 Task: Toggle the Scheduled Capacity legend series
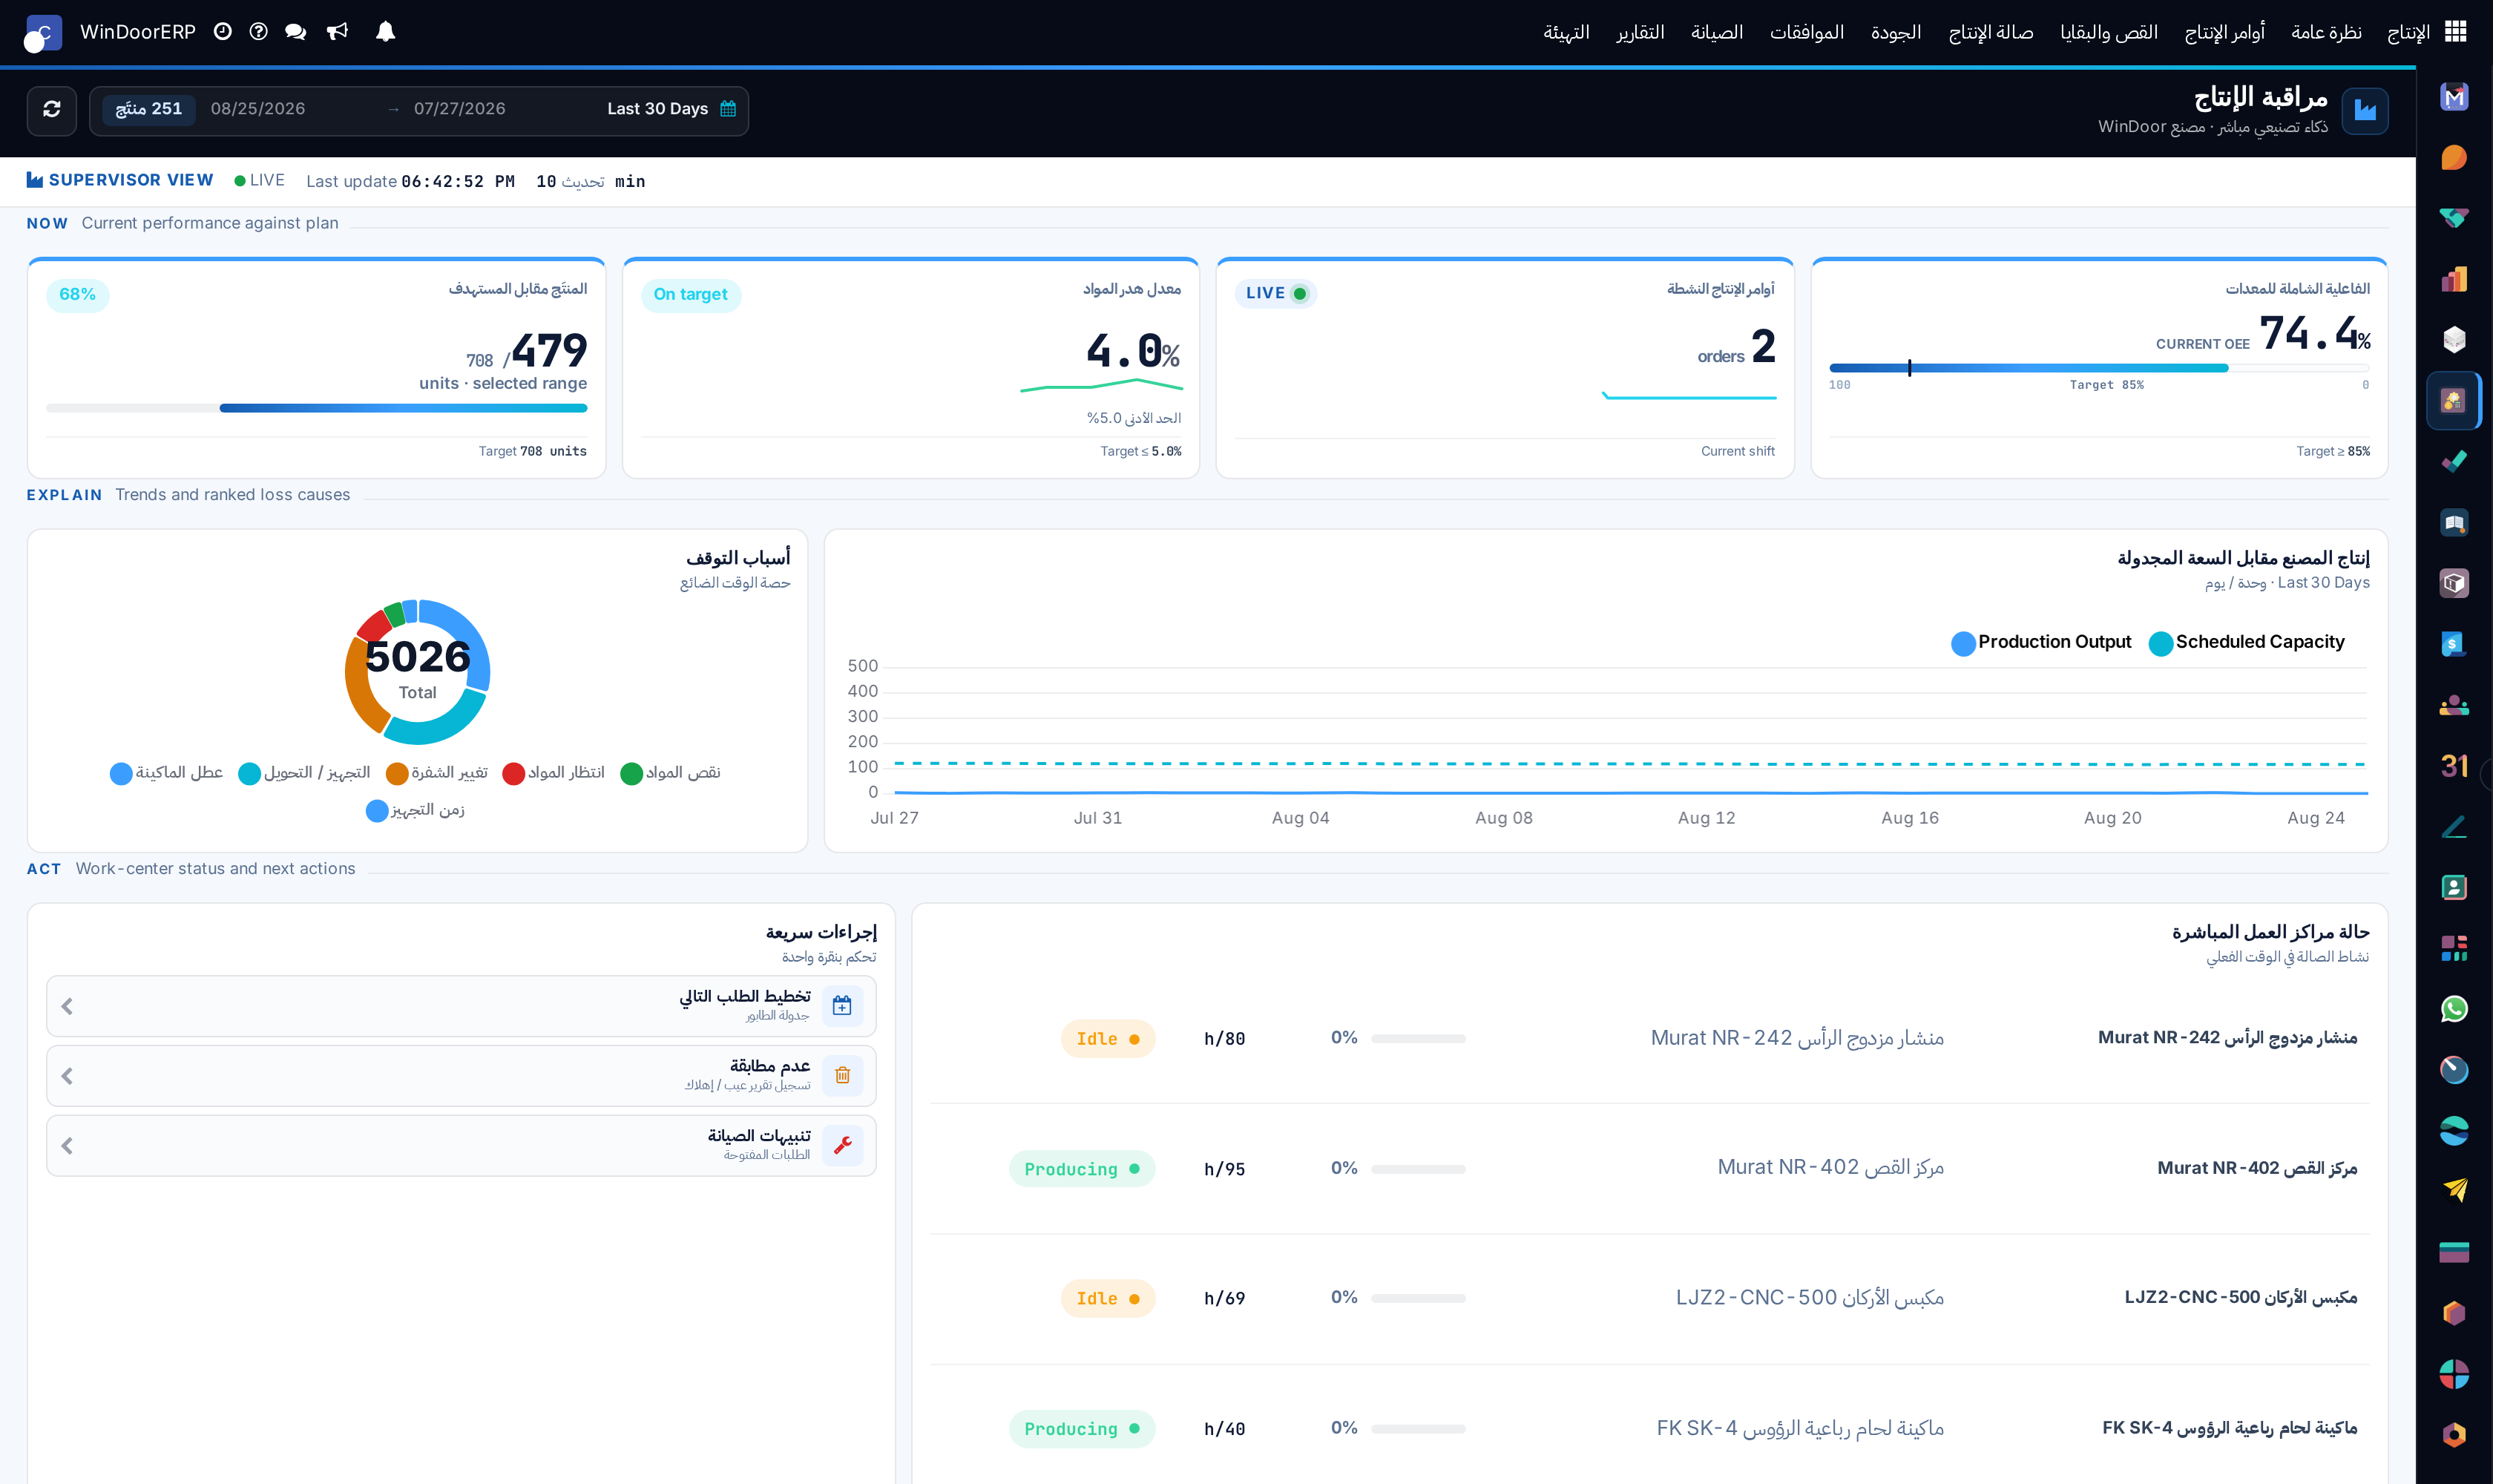pos(2246,643)
